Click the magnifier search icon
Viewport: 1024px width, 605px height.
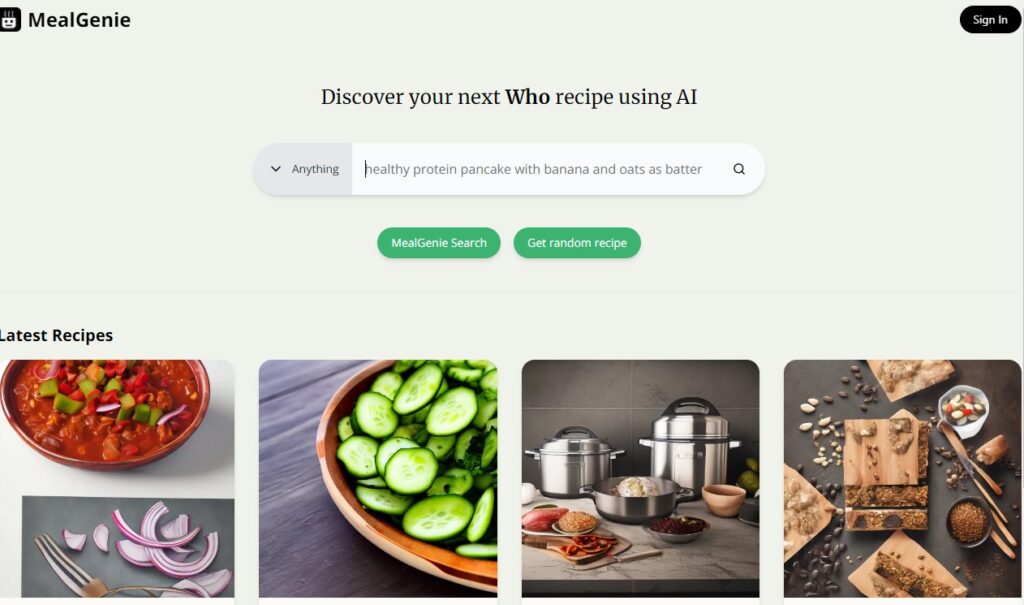[739, 169]
